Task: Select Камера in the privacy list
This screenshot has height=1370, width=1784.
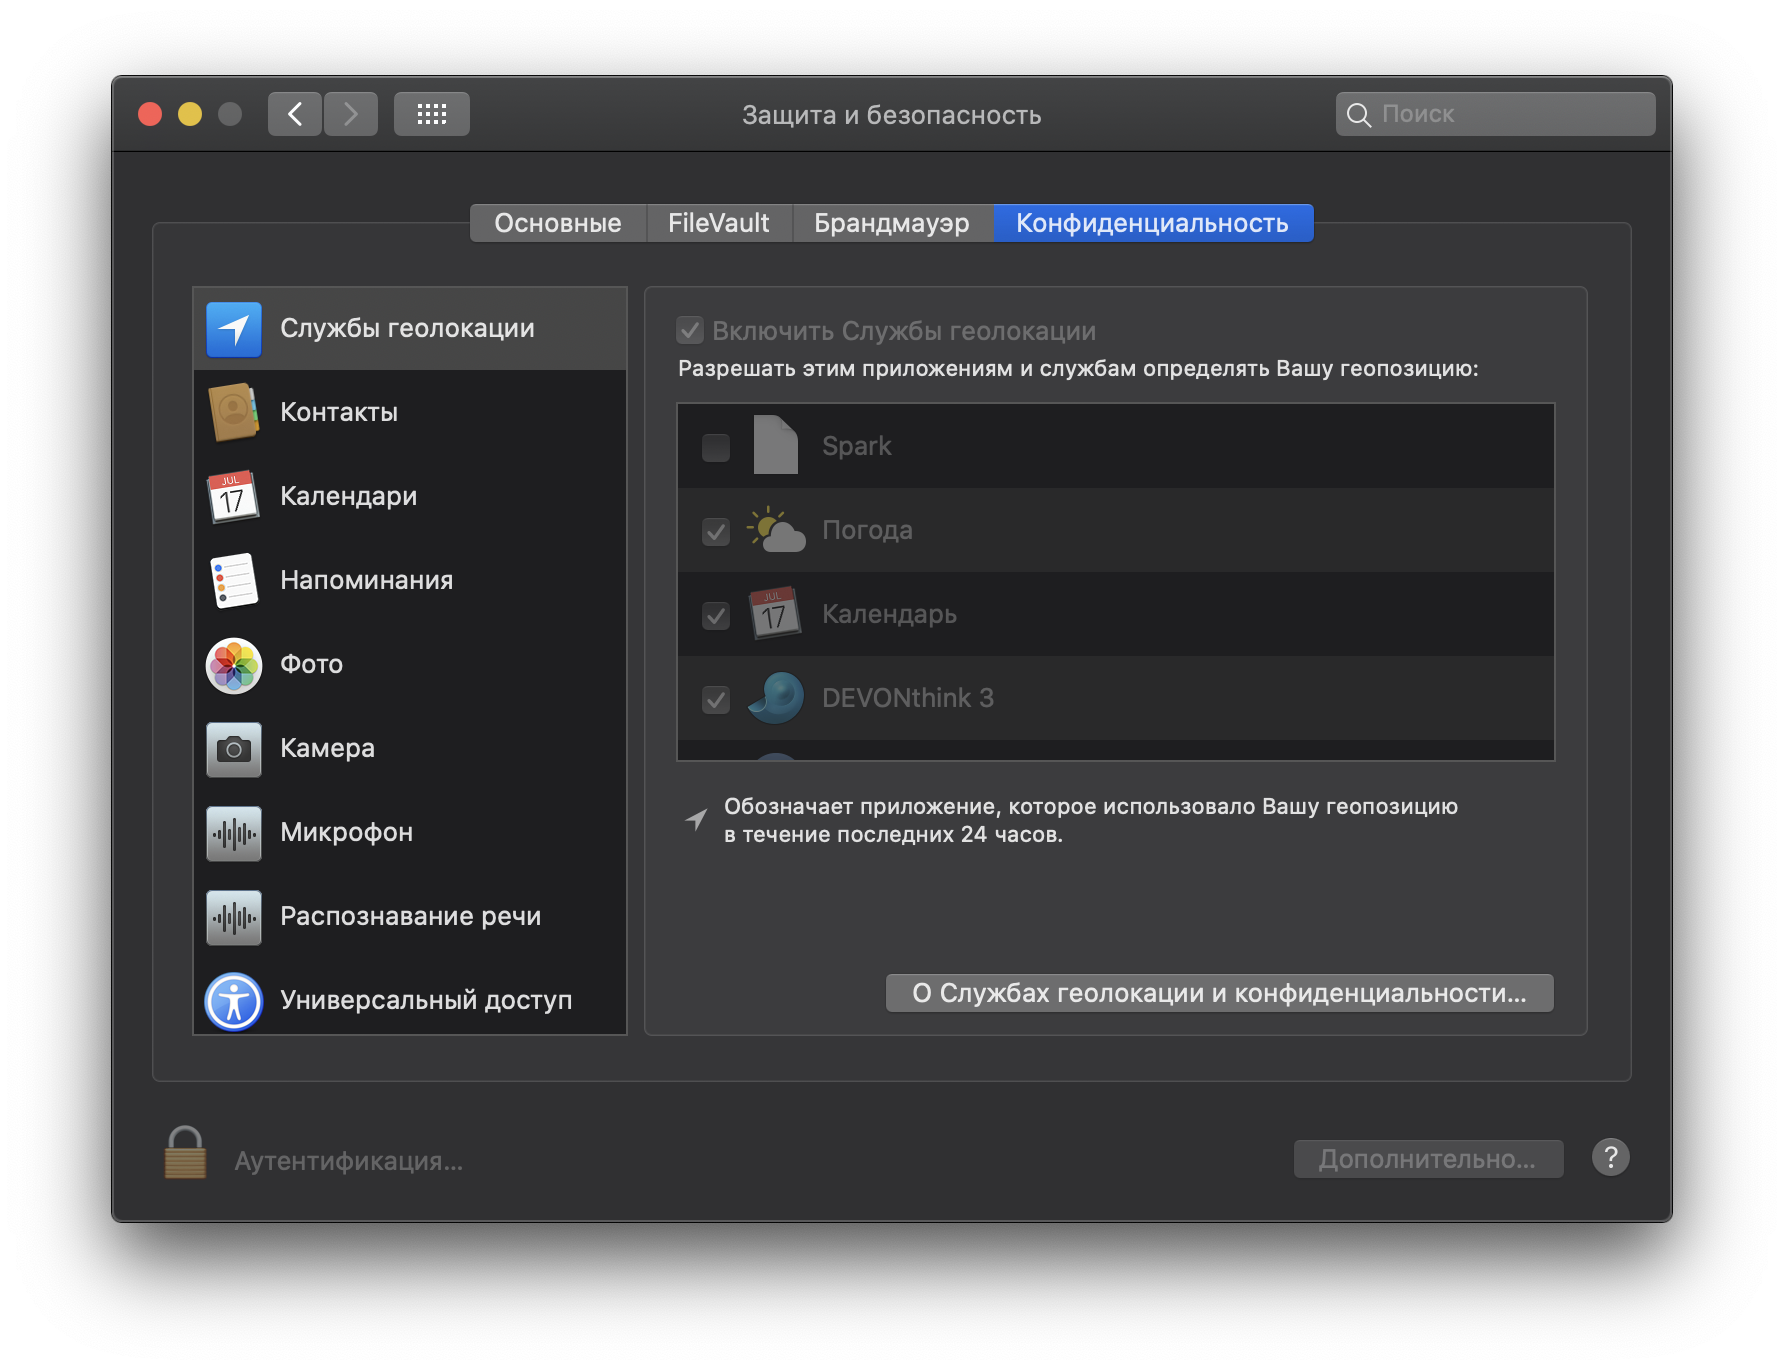Action: tap(410, 749)
